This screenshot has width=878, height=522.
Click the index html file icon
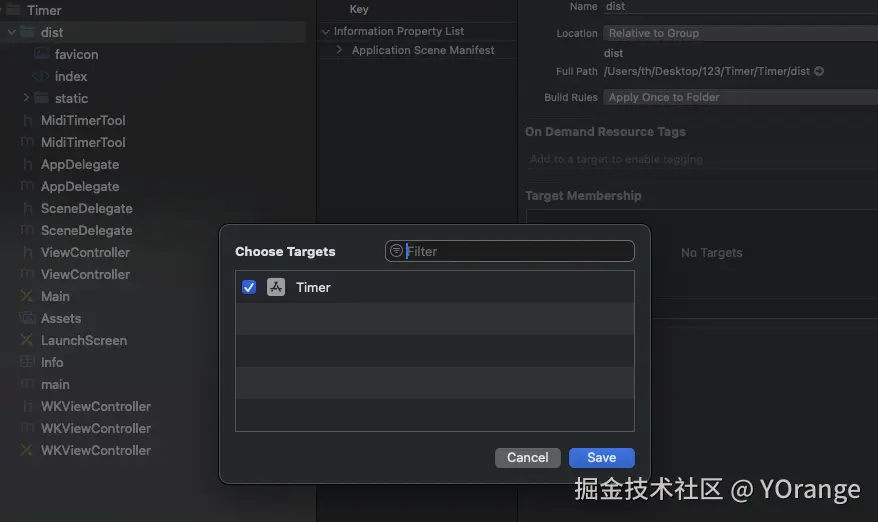[x=41, y=76]
